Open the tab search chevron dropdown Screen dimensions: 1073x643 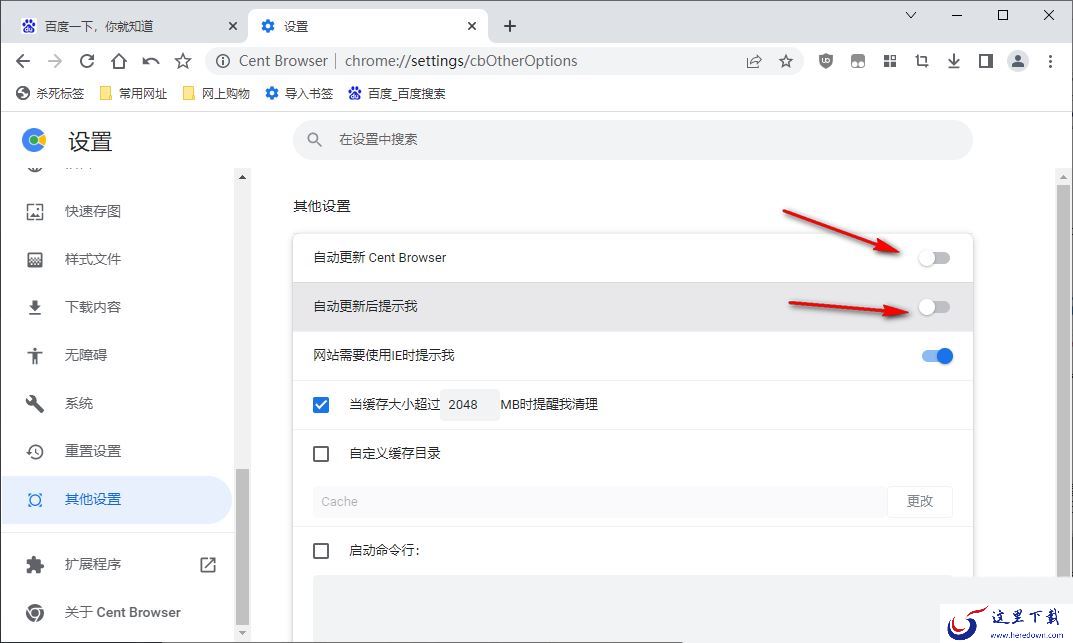coord(911,15)
